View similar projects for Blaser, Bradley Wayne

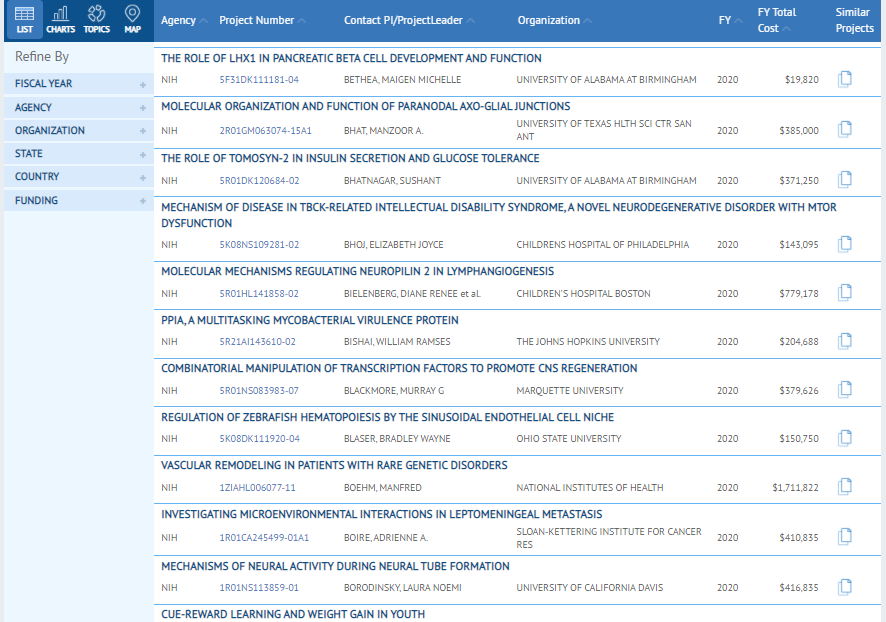point(845,438)
